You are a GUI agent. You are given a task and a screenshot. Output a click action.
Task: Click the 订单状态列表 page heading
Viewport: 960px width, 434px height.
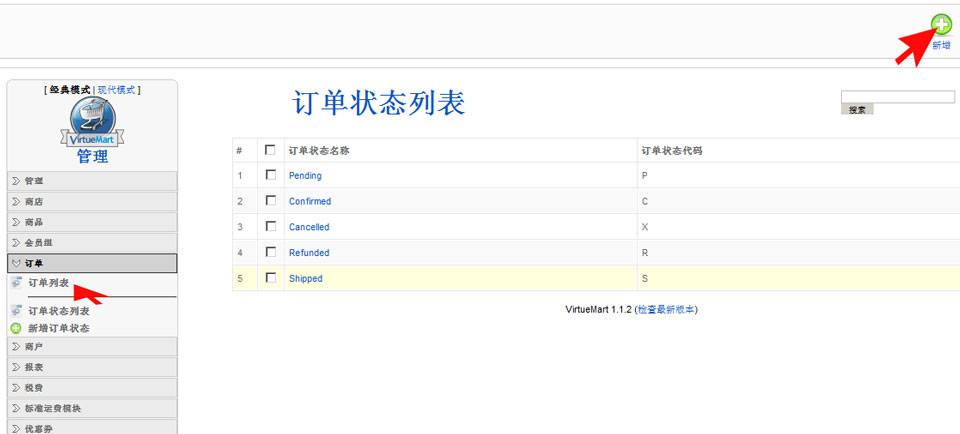pyautogui.click(x=378, y=103)
